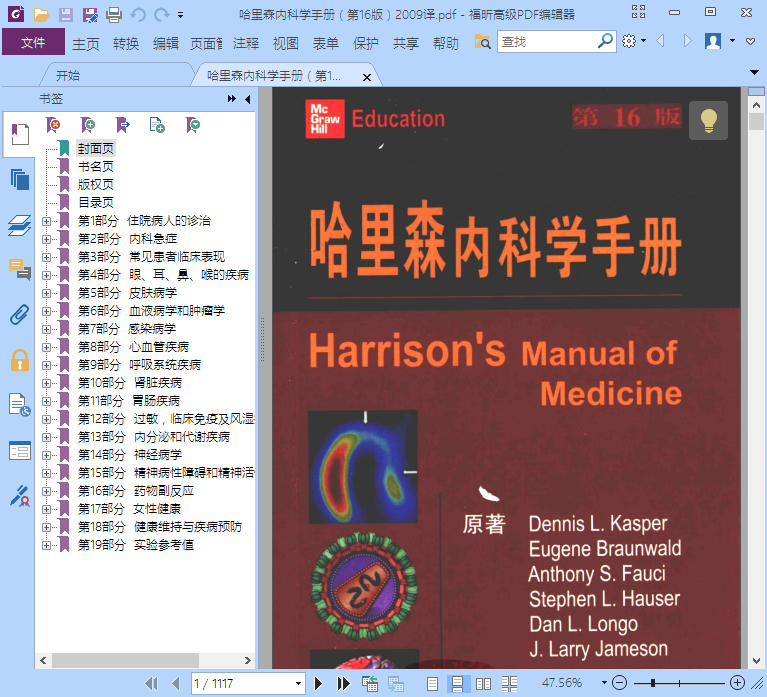Open the form fields side panel icon
The image size is (767, 697).
click(x=20, y=450)
